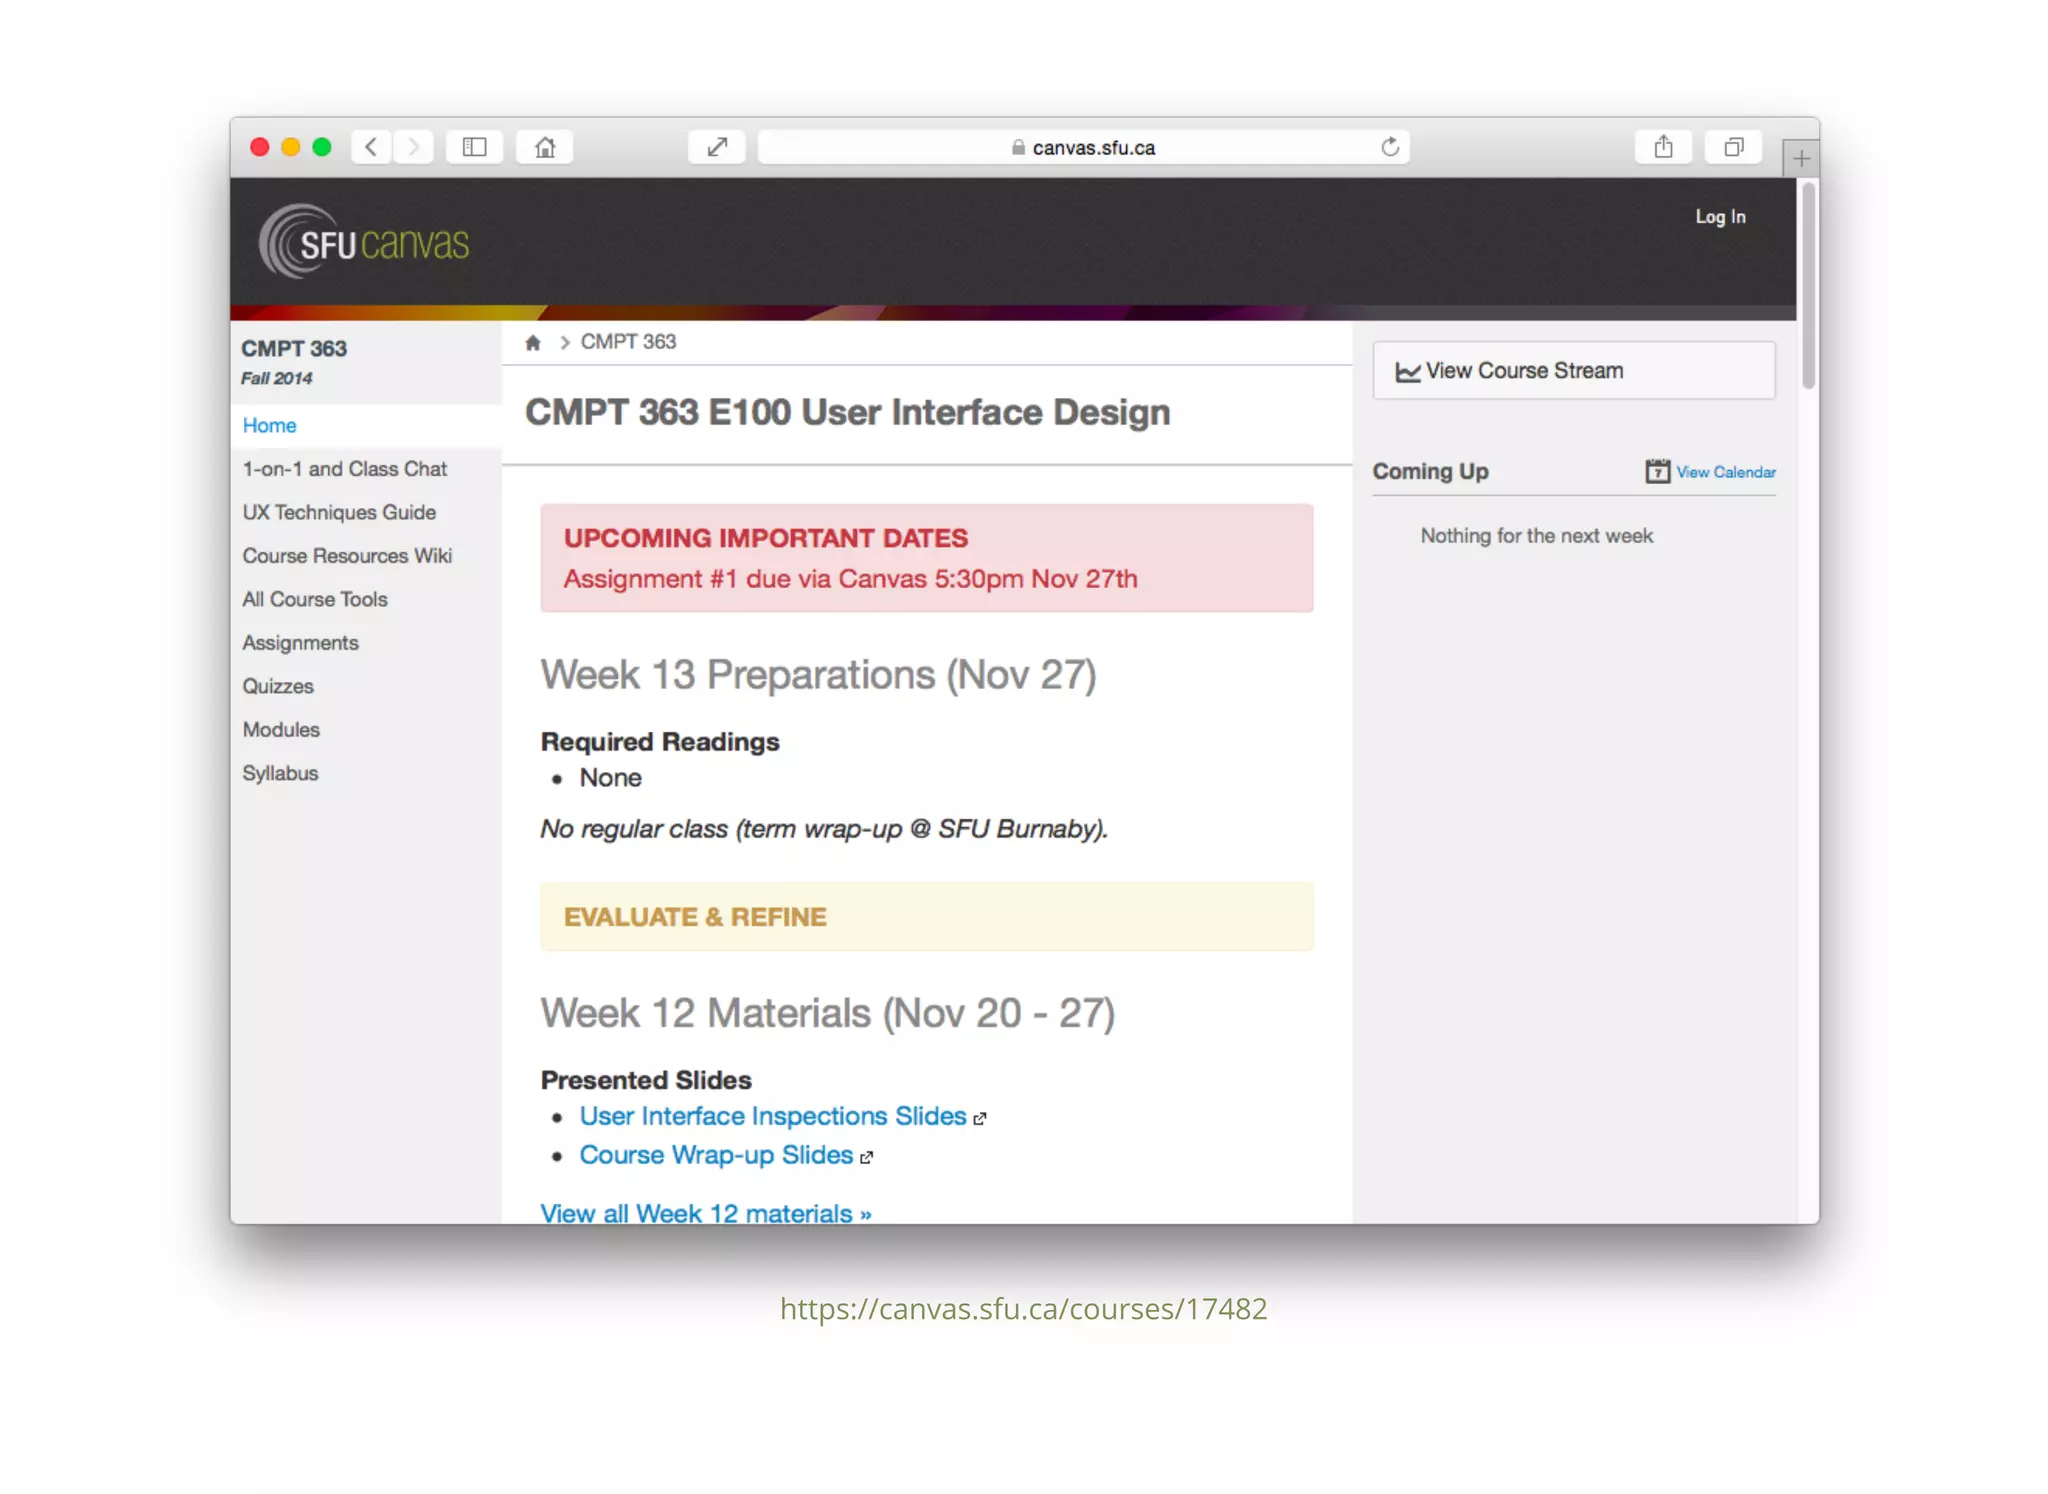Screen dimensions: 2048x1494
Task: Go to Assignments page
Action: (300, 643)
